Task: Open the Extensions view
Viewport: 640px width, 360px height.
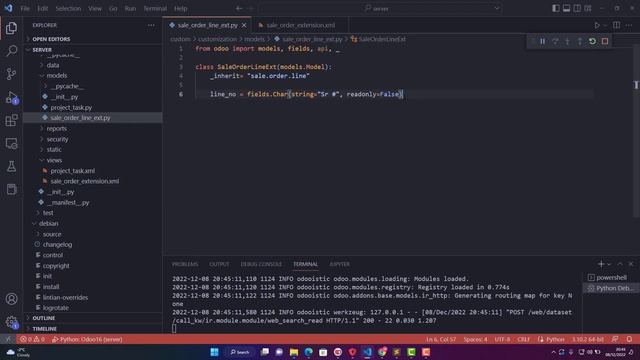Action: coord(11,120)
